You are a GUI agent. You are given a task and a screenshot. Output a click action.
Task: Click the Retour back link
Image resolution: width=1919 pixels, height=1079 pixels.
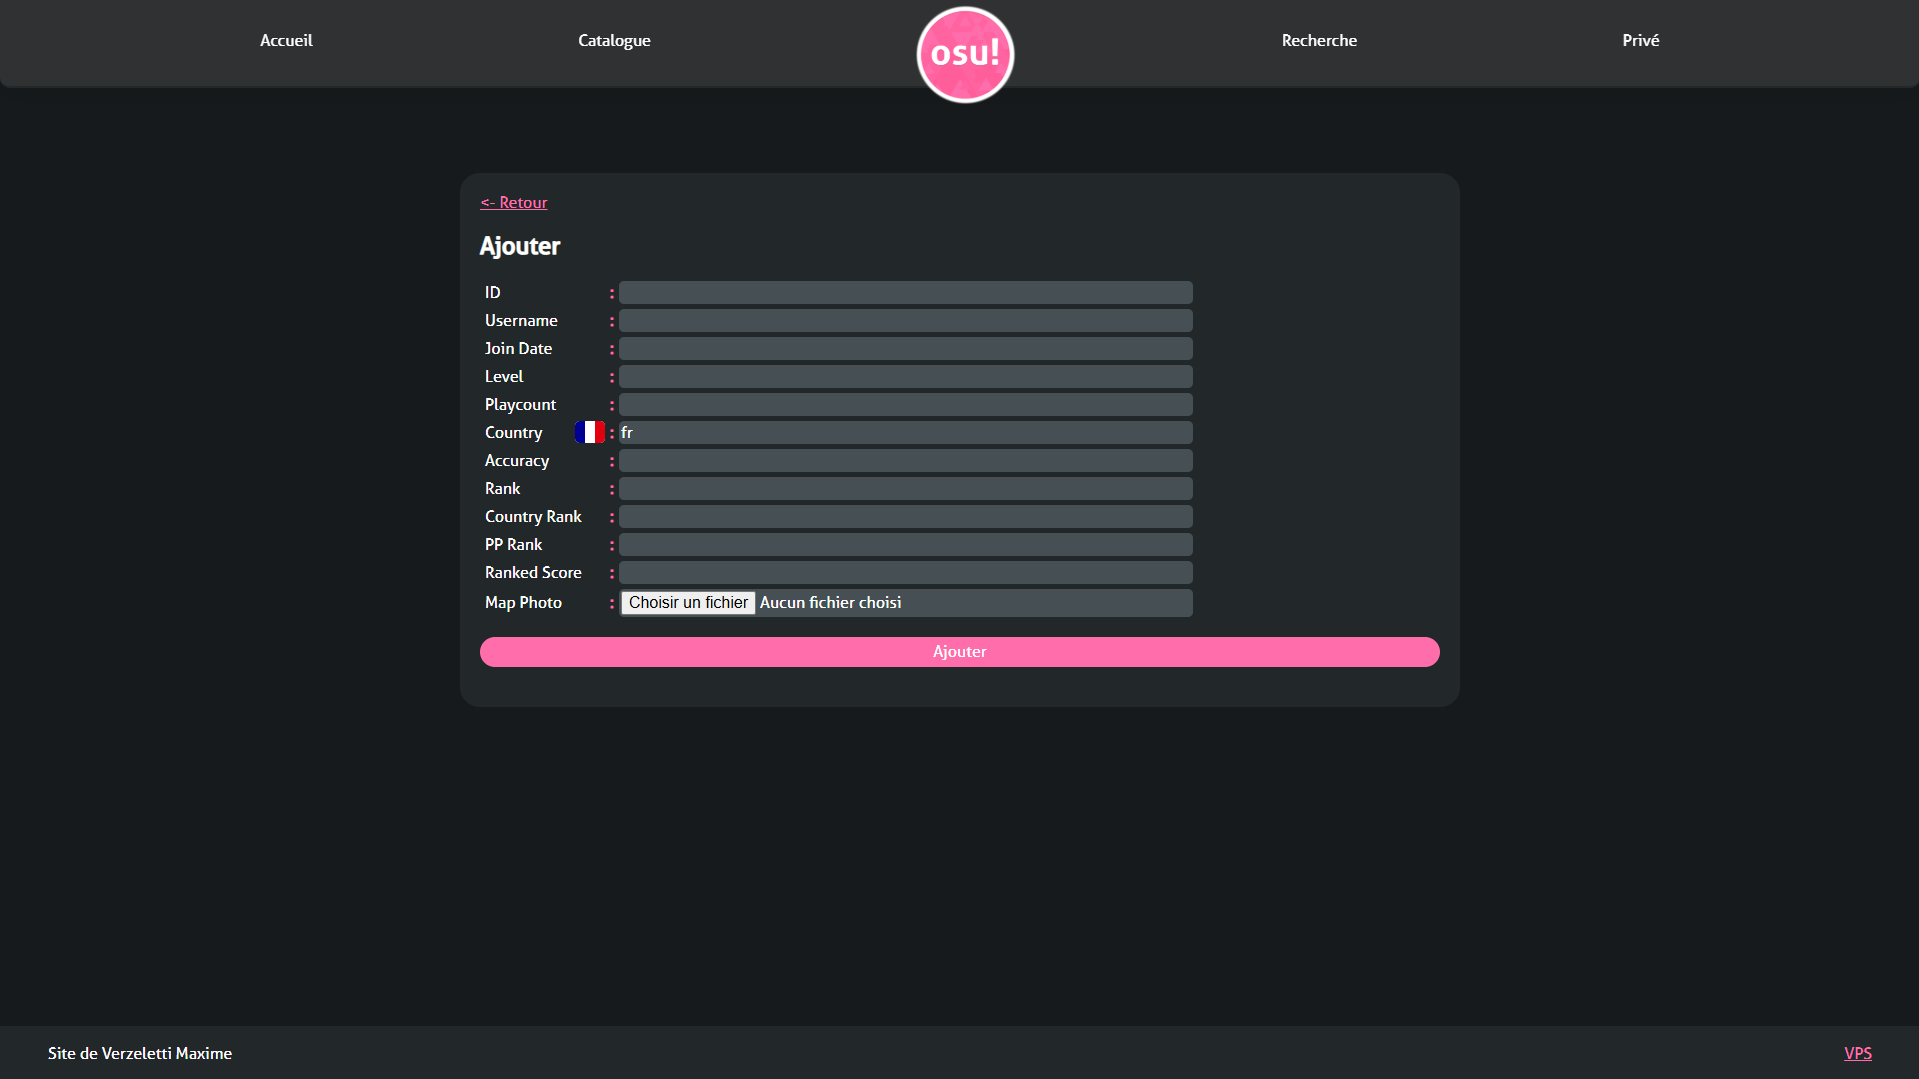(x=514, y=202)
